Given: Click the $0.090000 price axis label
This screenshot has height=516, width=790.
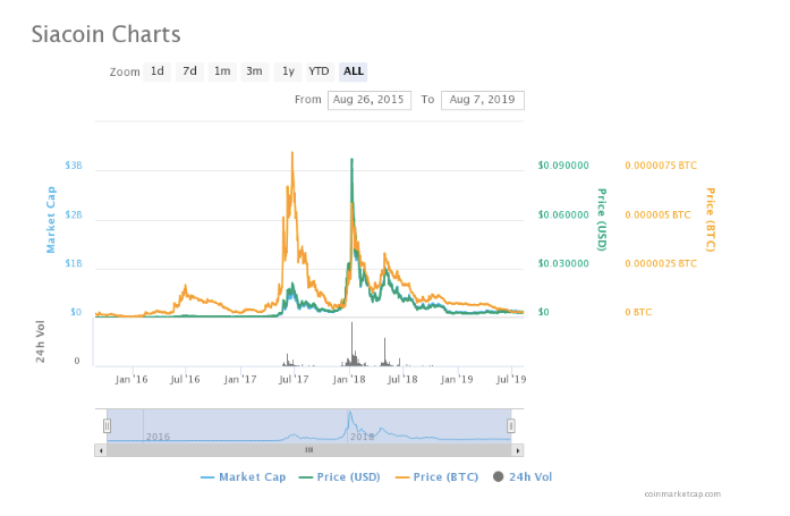Looking at the screenshot, I should (563, 165).
